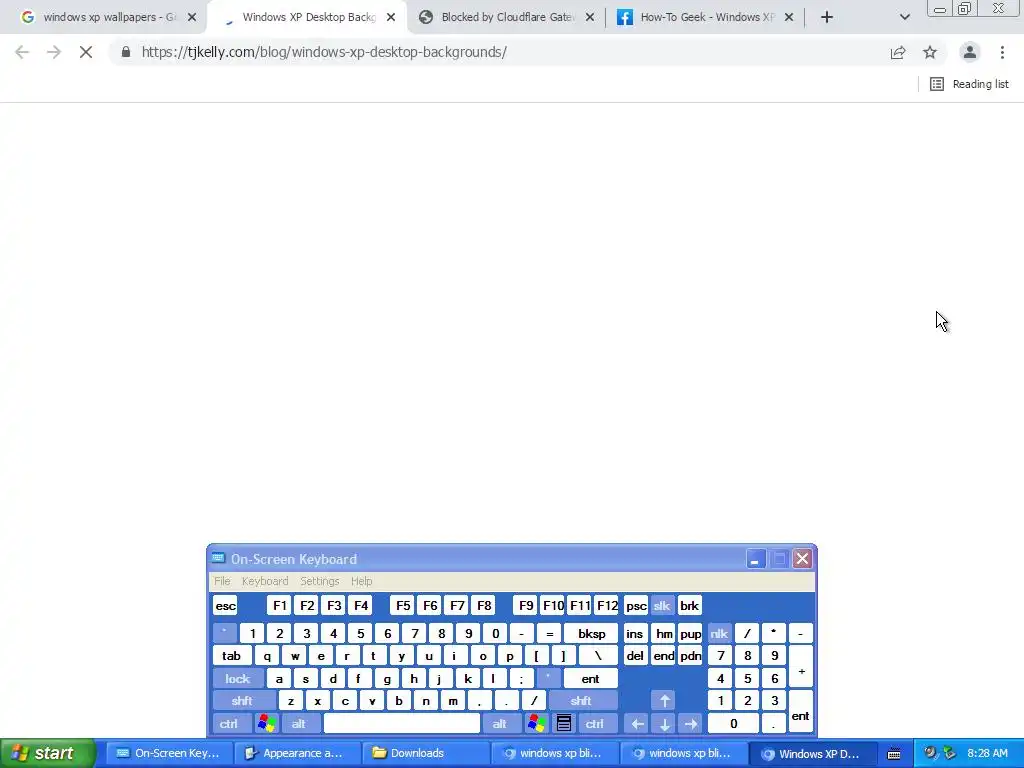Image resolution: width=1024 pixels, height=768 pixels.
Task: View the site lock security info
Action: tap(126, 52)
